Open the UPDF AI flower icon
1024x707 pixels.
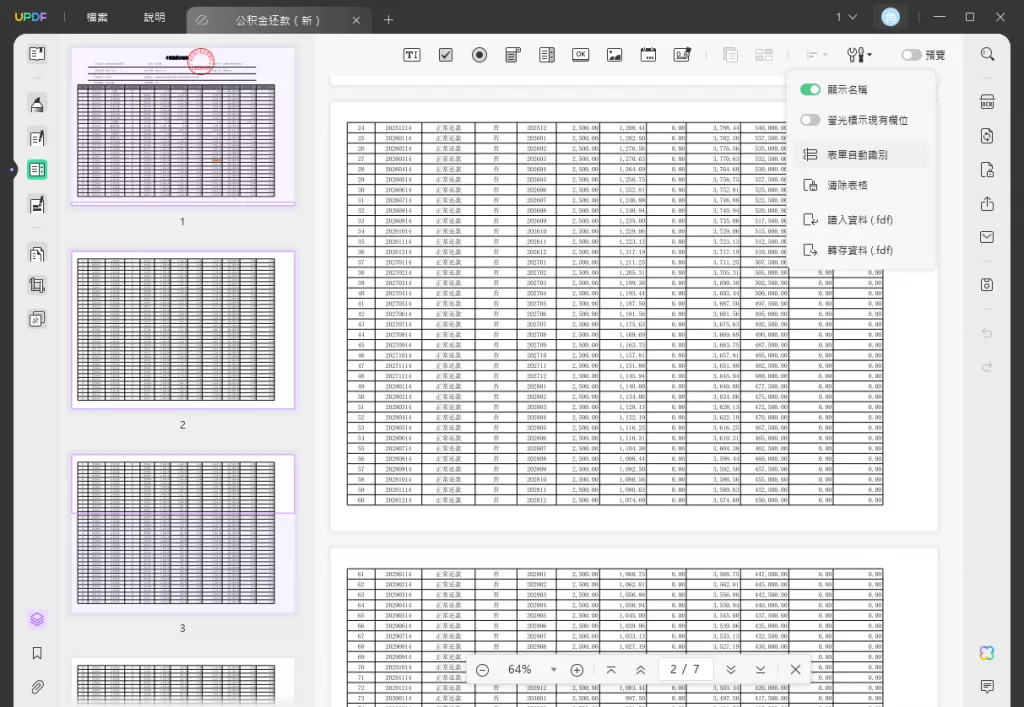coord(987,653)
